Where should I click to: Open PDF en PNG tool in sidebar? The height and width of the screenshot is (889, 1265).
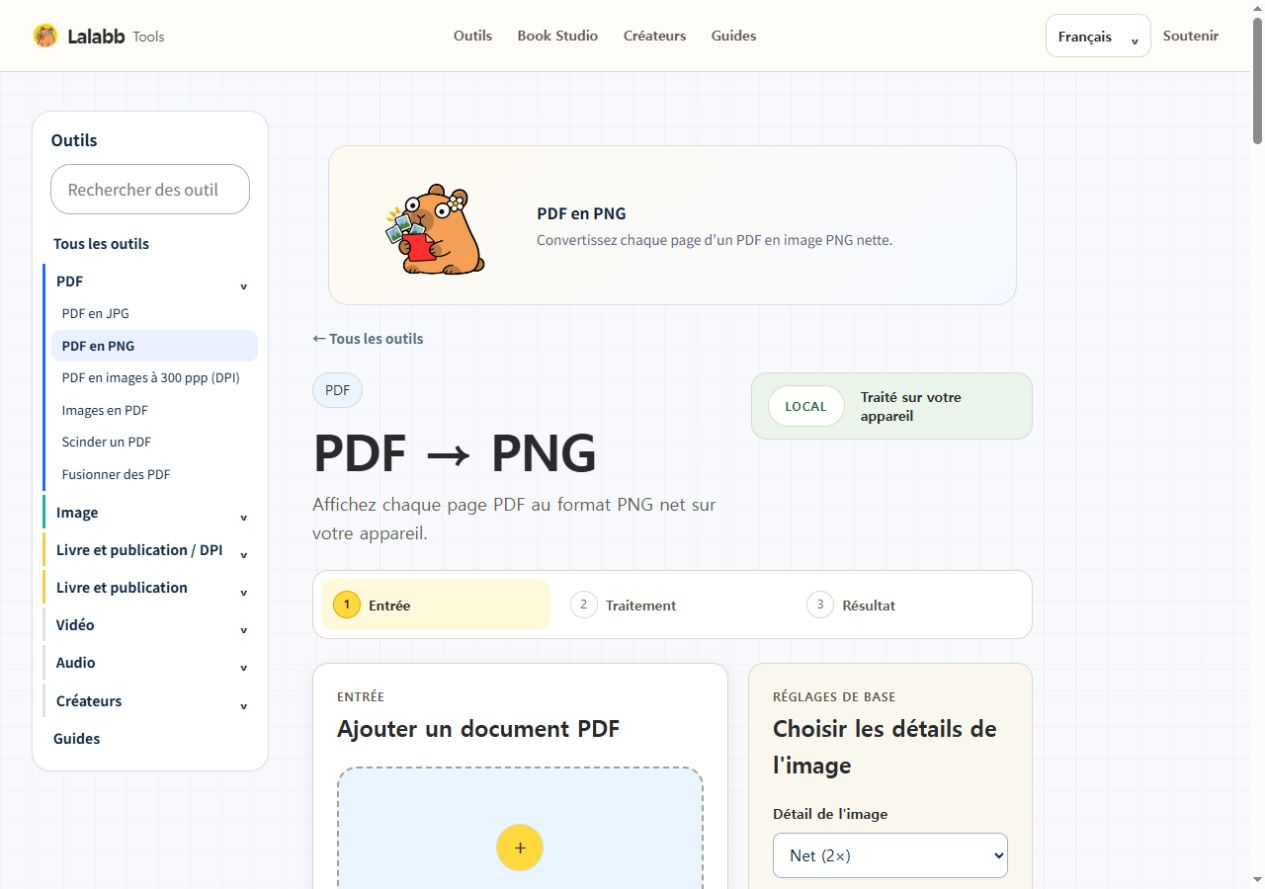coord(154,346)
